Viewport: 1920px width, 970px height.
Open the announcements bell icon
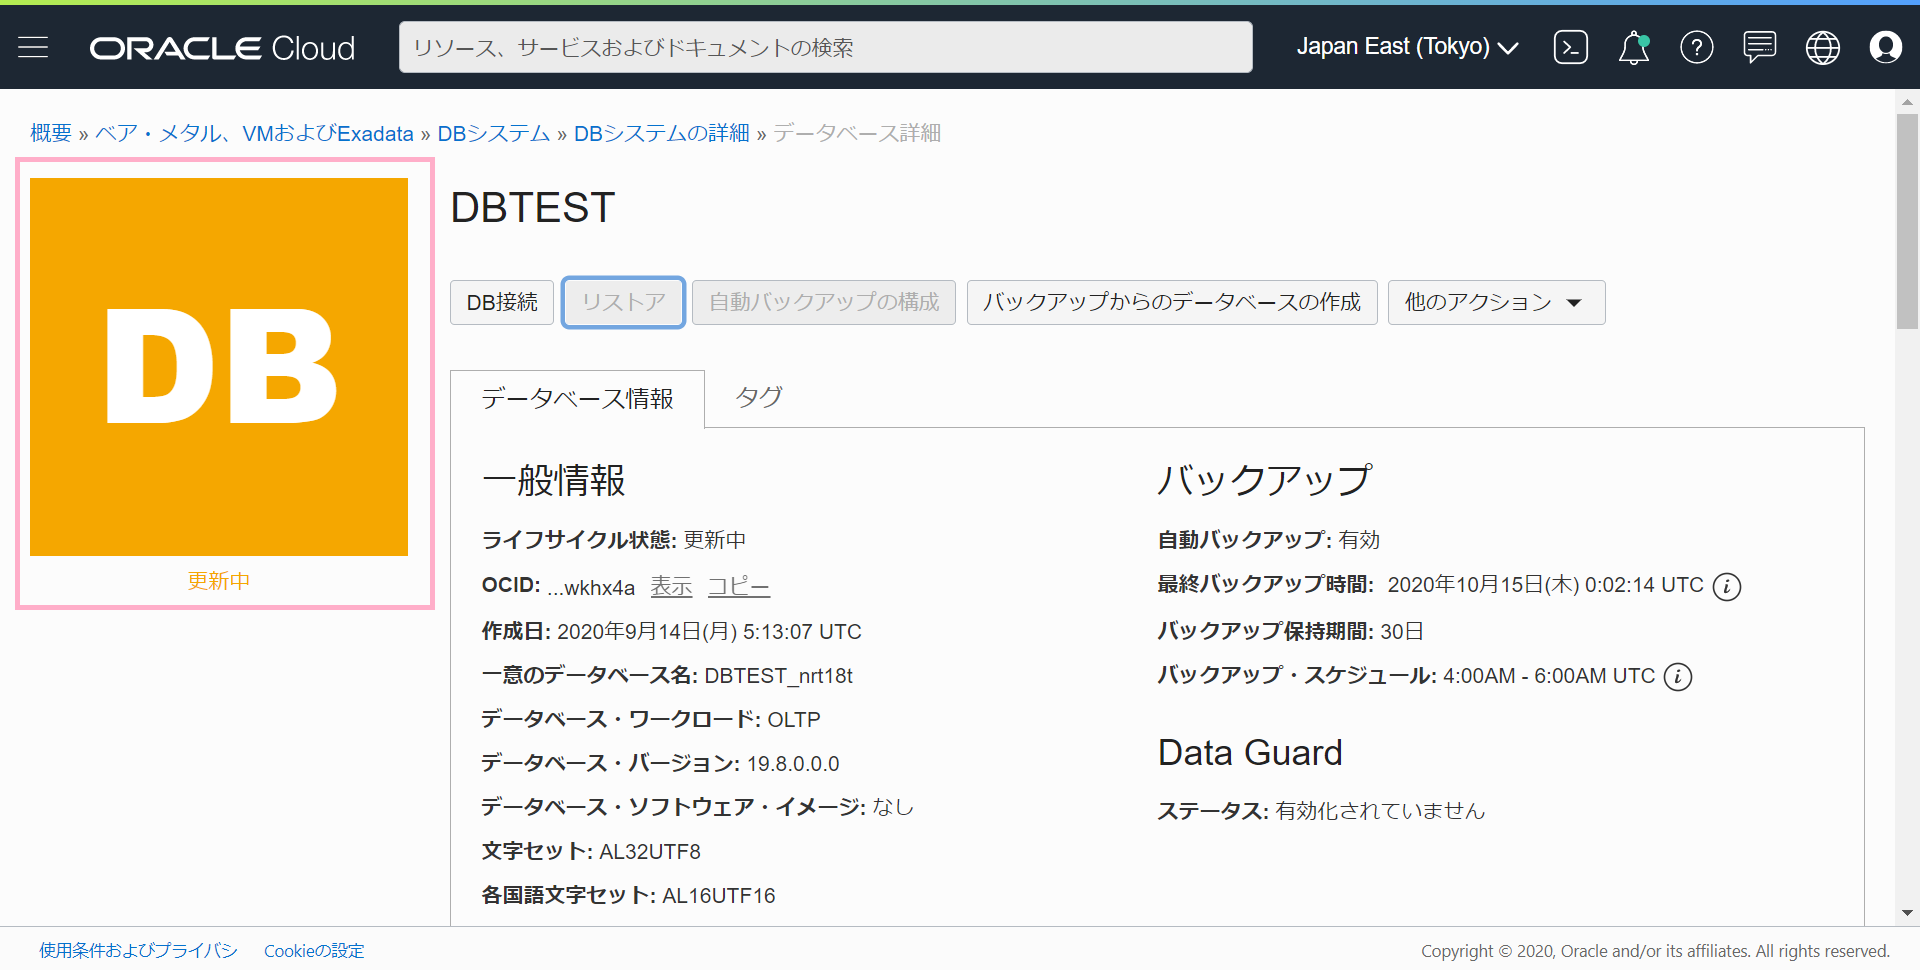pyautogui.click(x=1634, y=47)
